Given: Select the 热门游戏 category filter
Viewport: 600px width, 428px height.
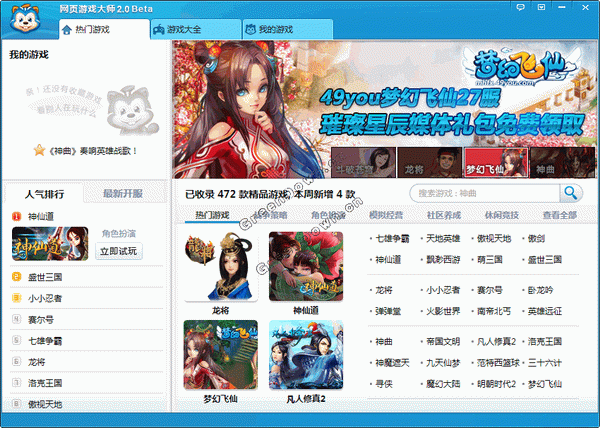Looking at the screenshot, I should click(212, 215).
